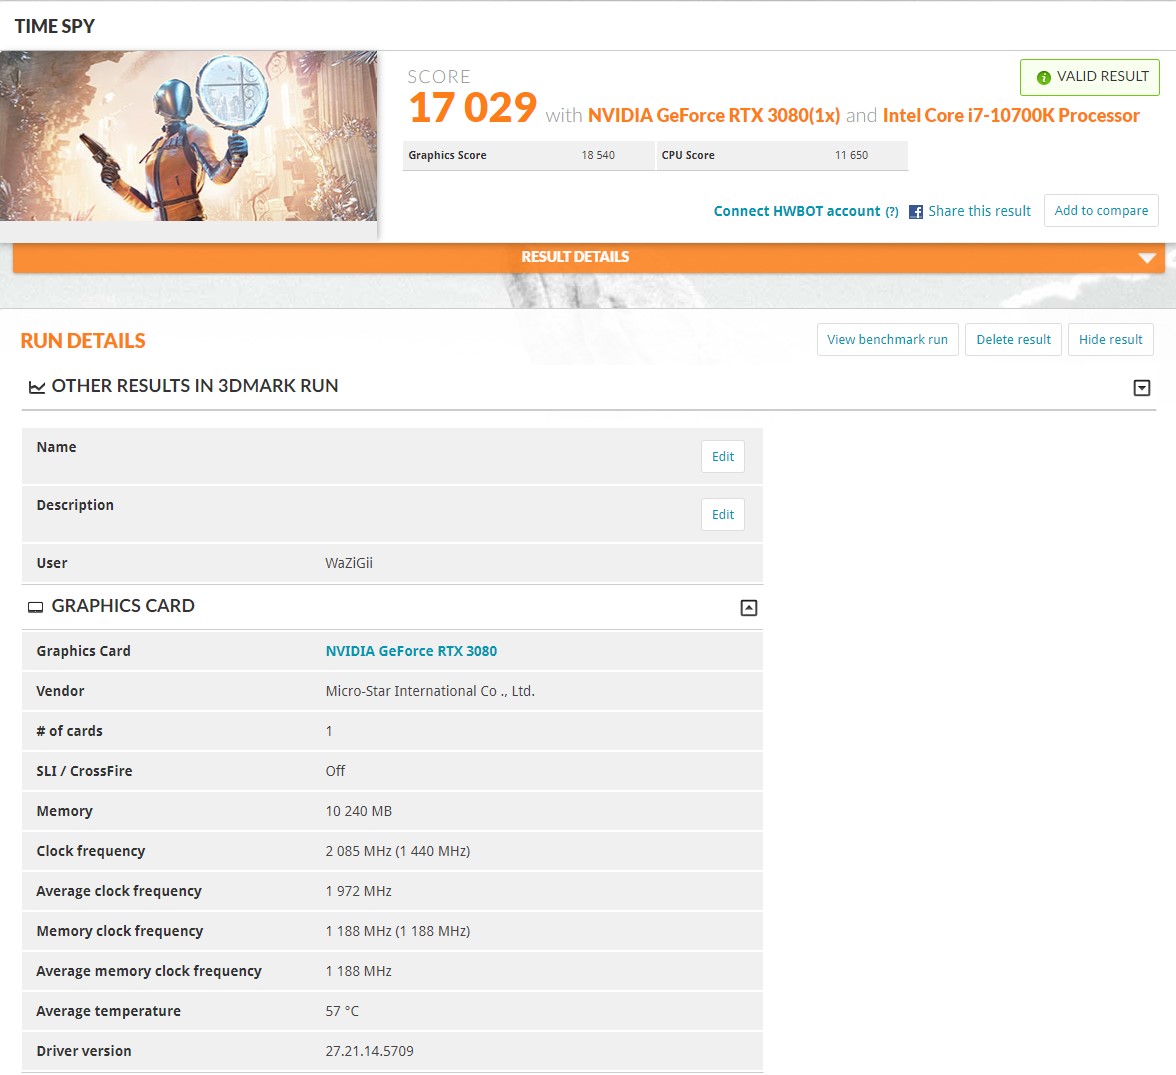Viewport: 1176px width, 1075px height.
Task: Click Average clock frequency 1 972 MHz value
Action: tap(358, 890)
